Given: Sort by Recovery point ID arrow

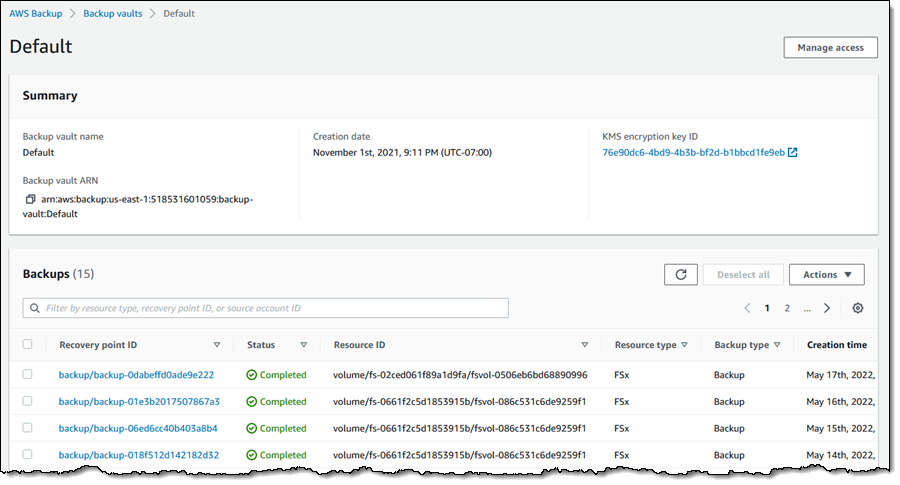Looking at the screenshot, I should click(217, 345).
